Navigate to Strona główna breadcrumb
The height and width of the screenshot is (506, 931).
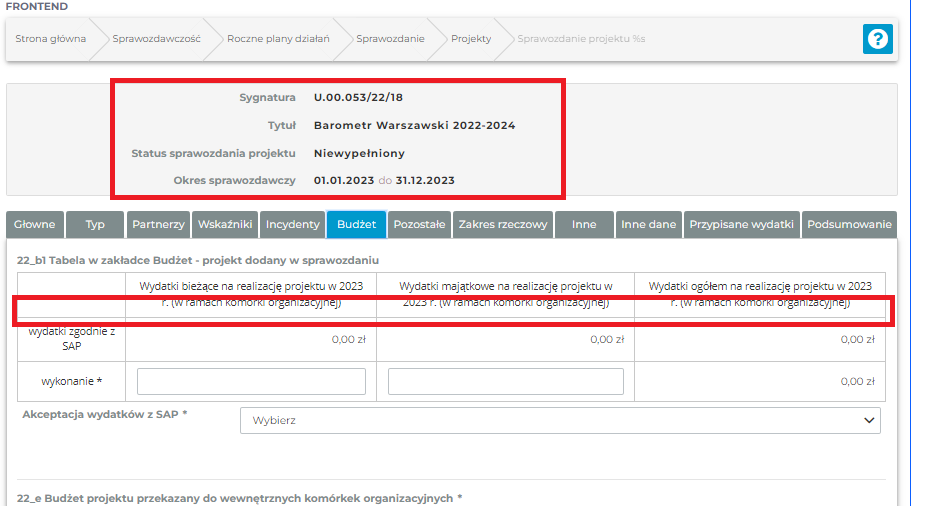tap(50, 39)
